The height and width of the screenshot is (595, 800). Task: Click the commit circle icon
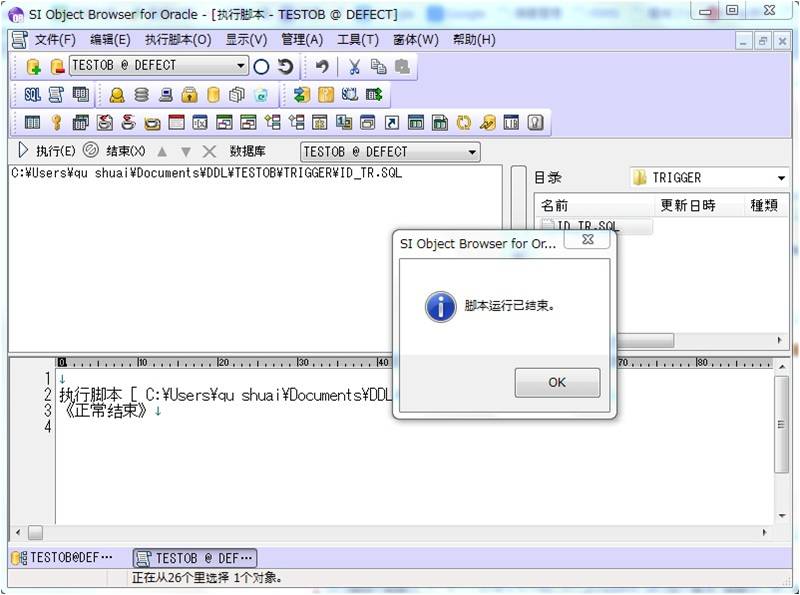pyautogui.click(x=261, y=66)
